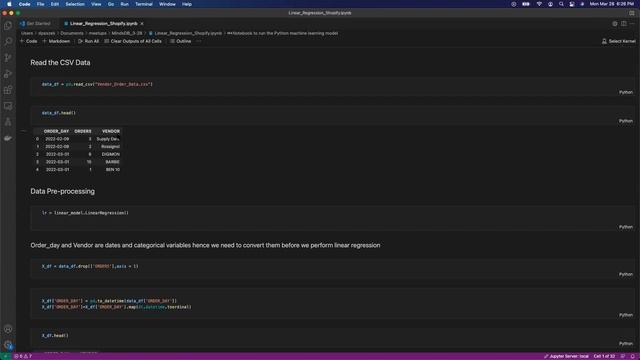Click the Data Pre-processing heading

[62, 191]
